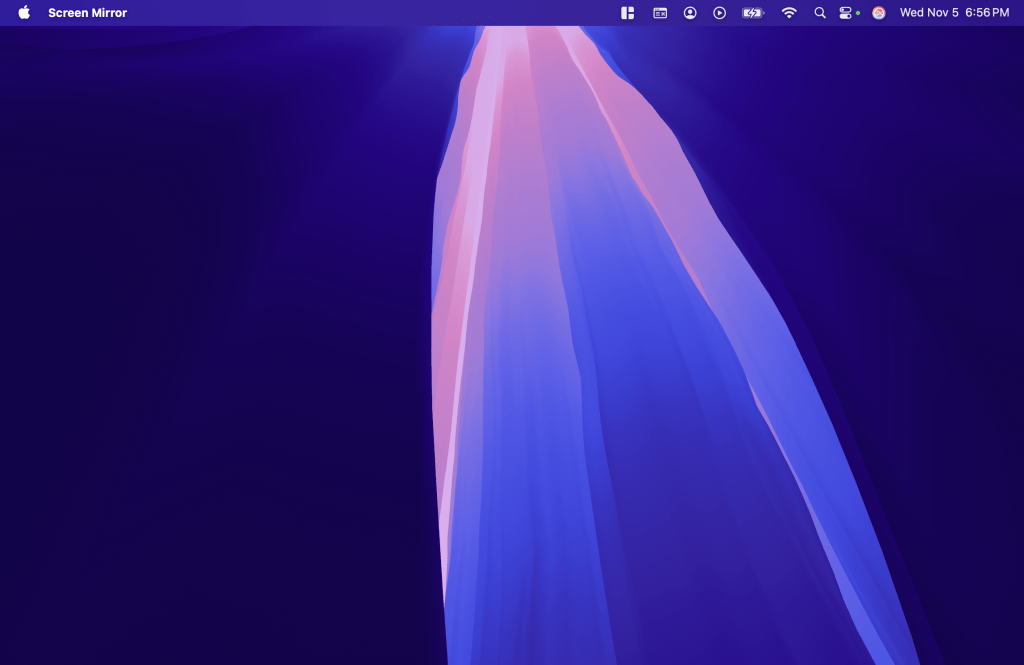Open the Screen Mirror app menu
The image size is (1024, 665).
point(87,13)
